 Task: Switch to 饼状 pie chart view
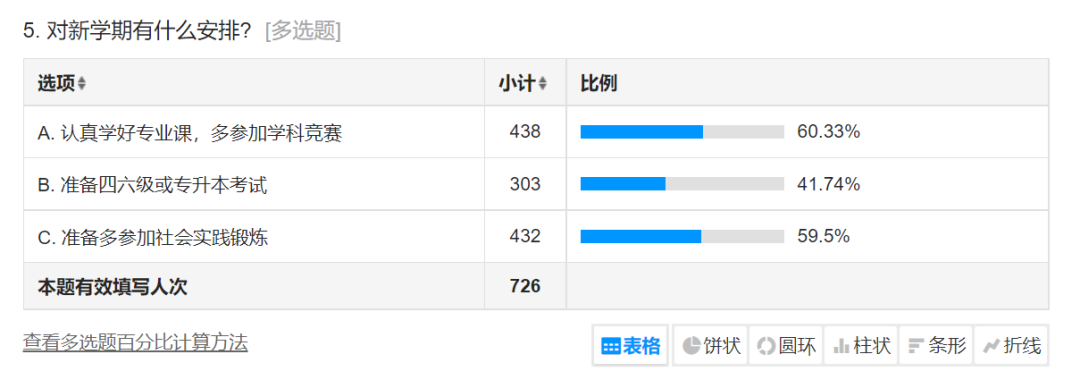(711, 345)
